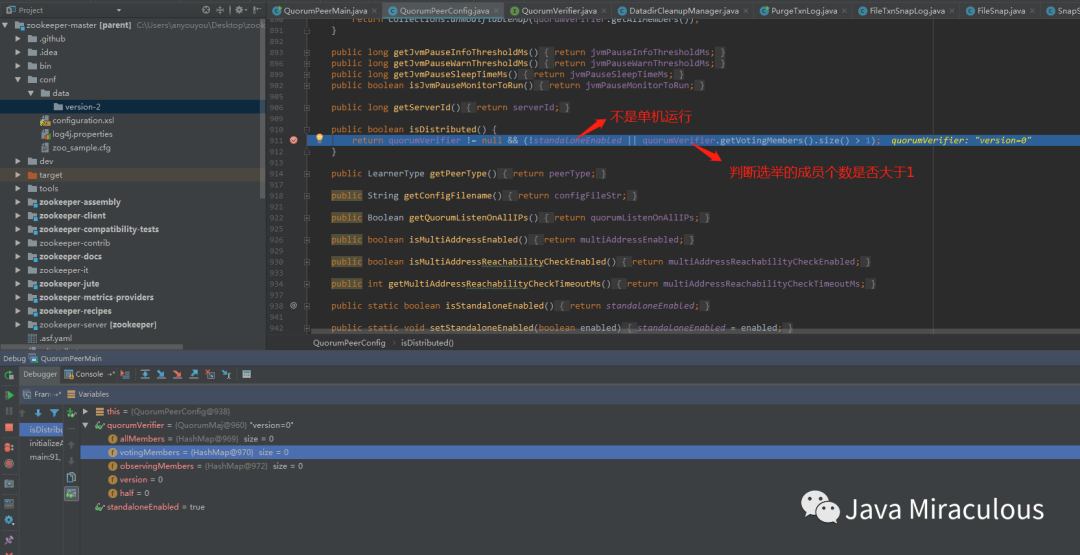
Task: Click the Pause Program icon
Action: pyautogui.click(x=9, y=411)
